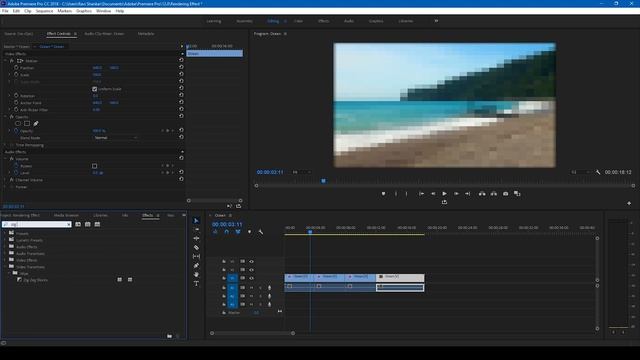Click Program monitor playhead marker
640x360 pixels.
point(323,181)
